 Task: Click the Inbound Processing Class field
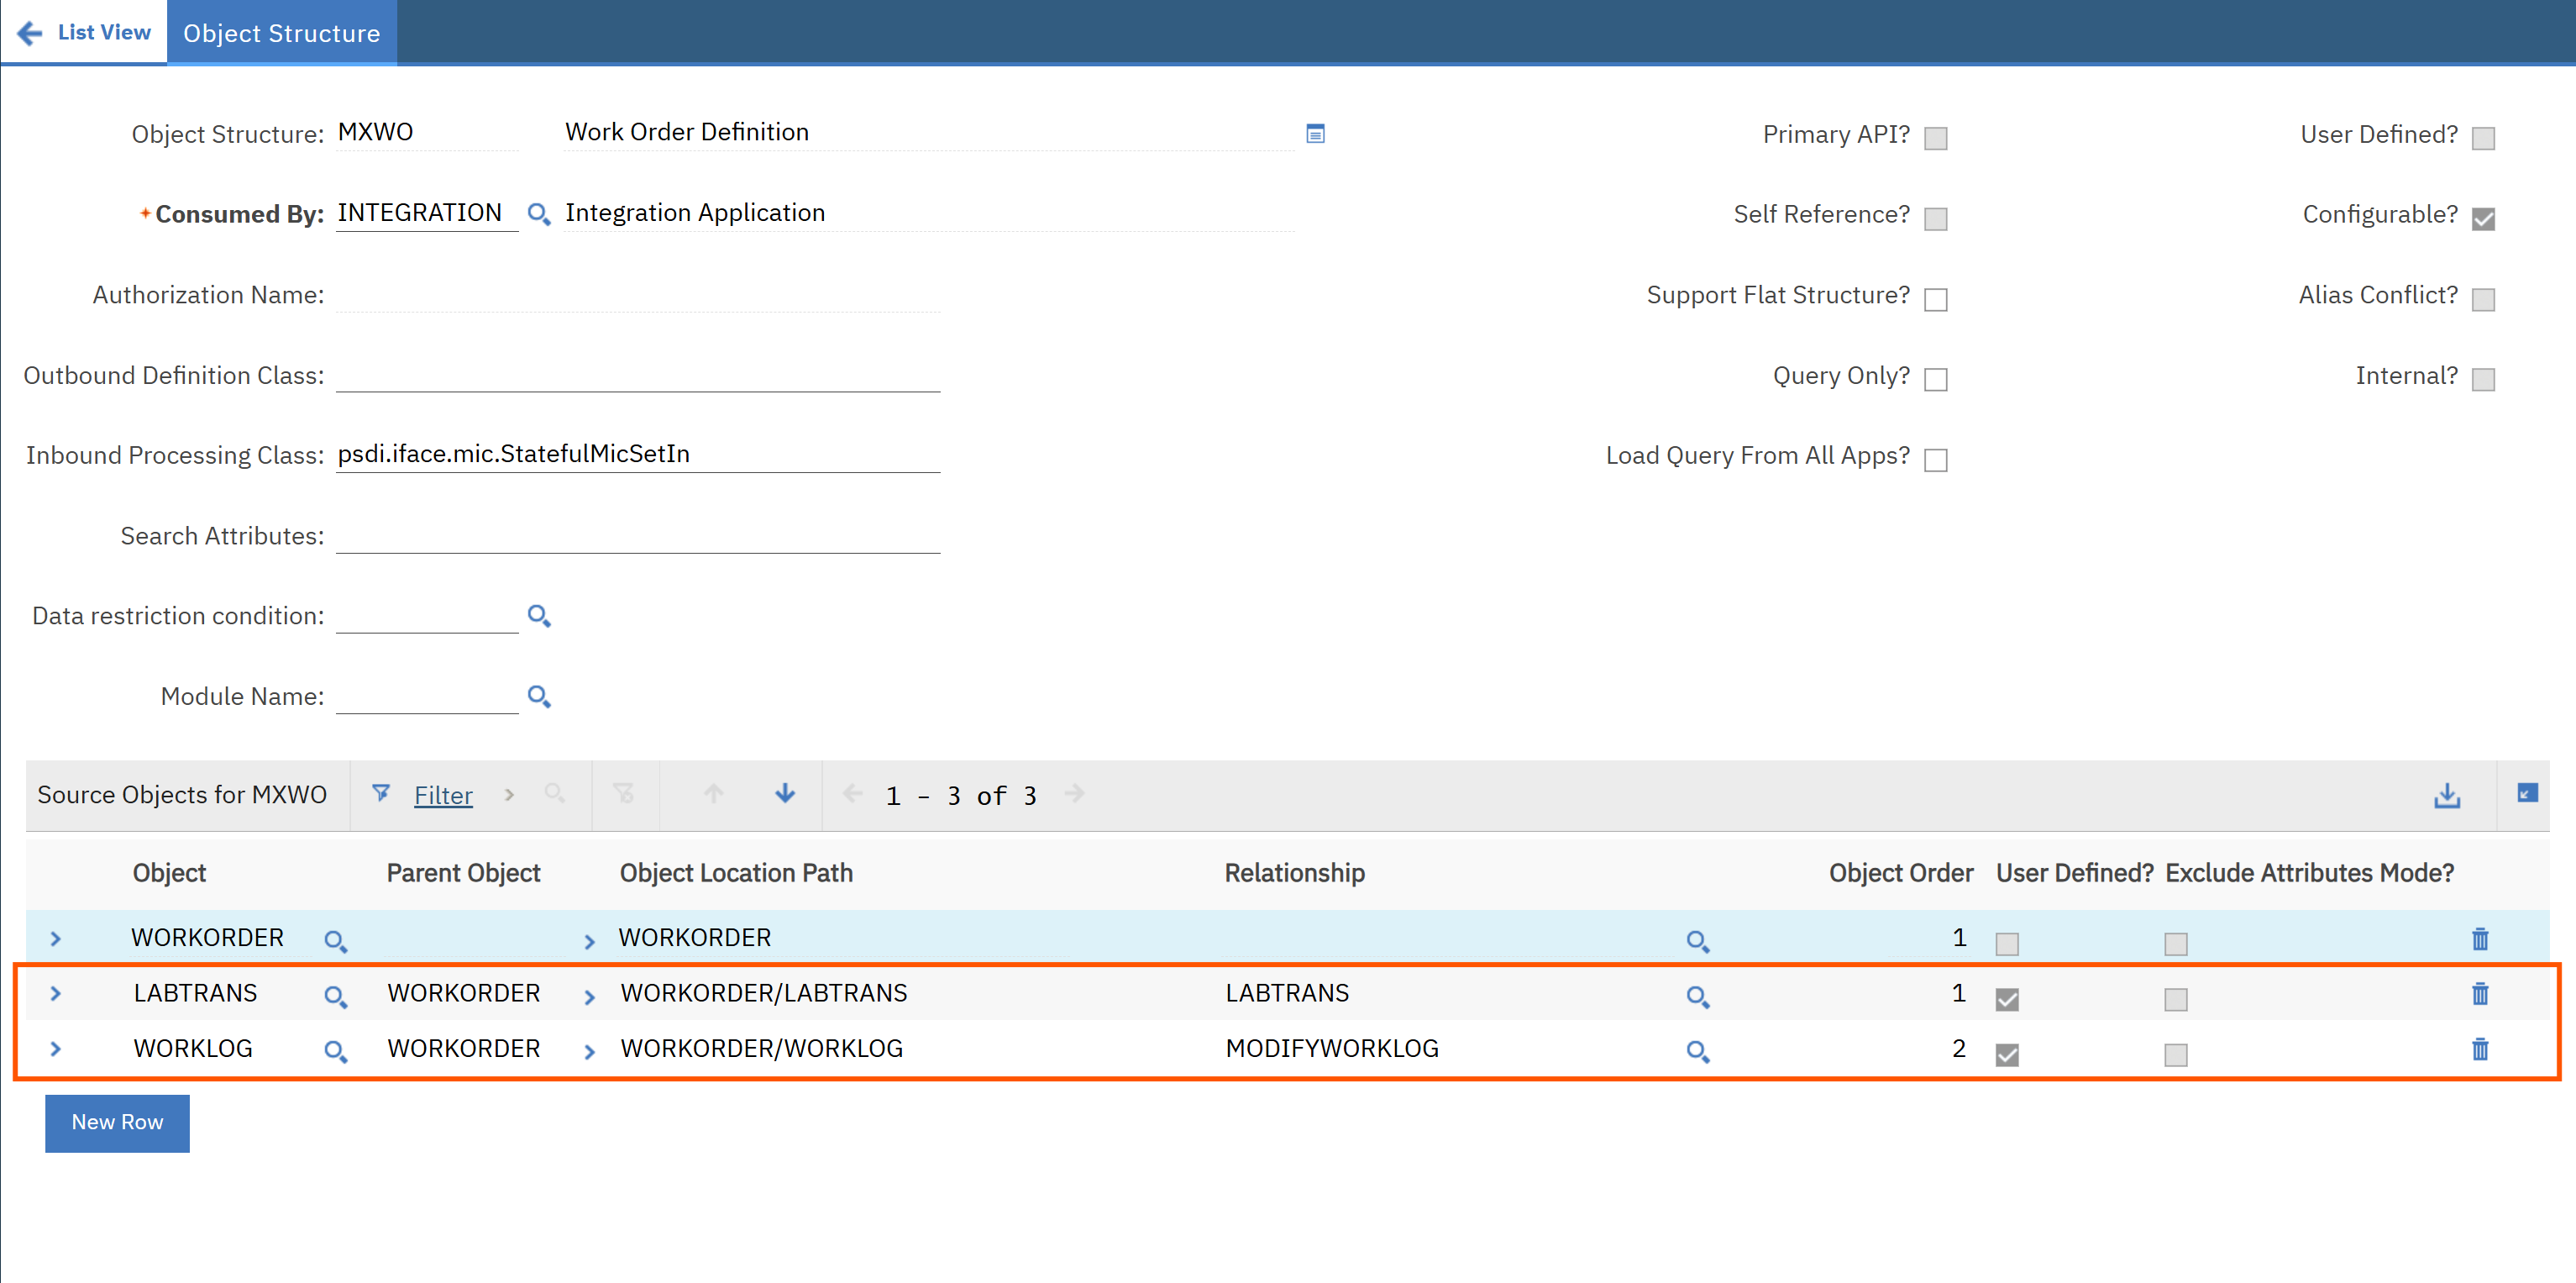tap(637, 455)
